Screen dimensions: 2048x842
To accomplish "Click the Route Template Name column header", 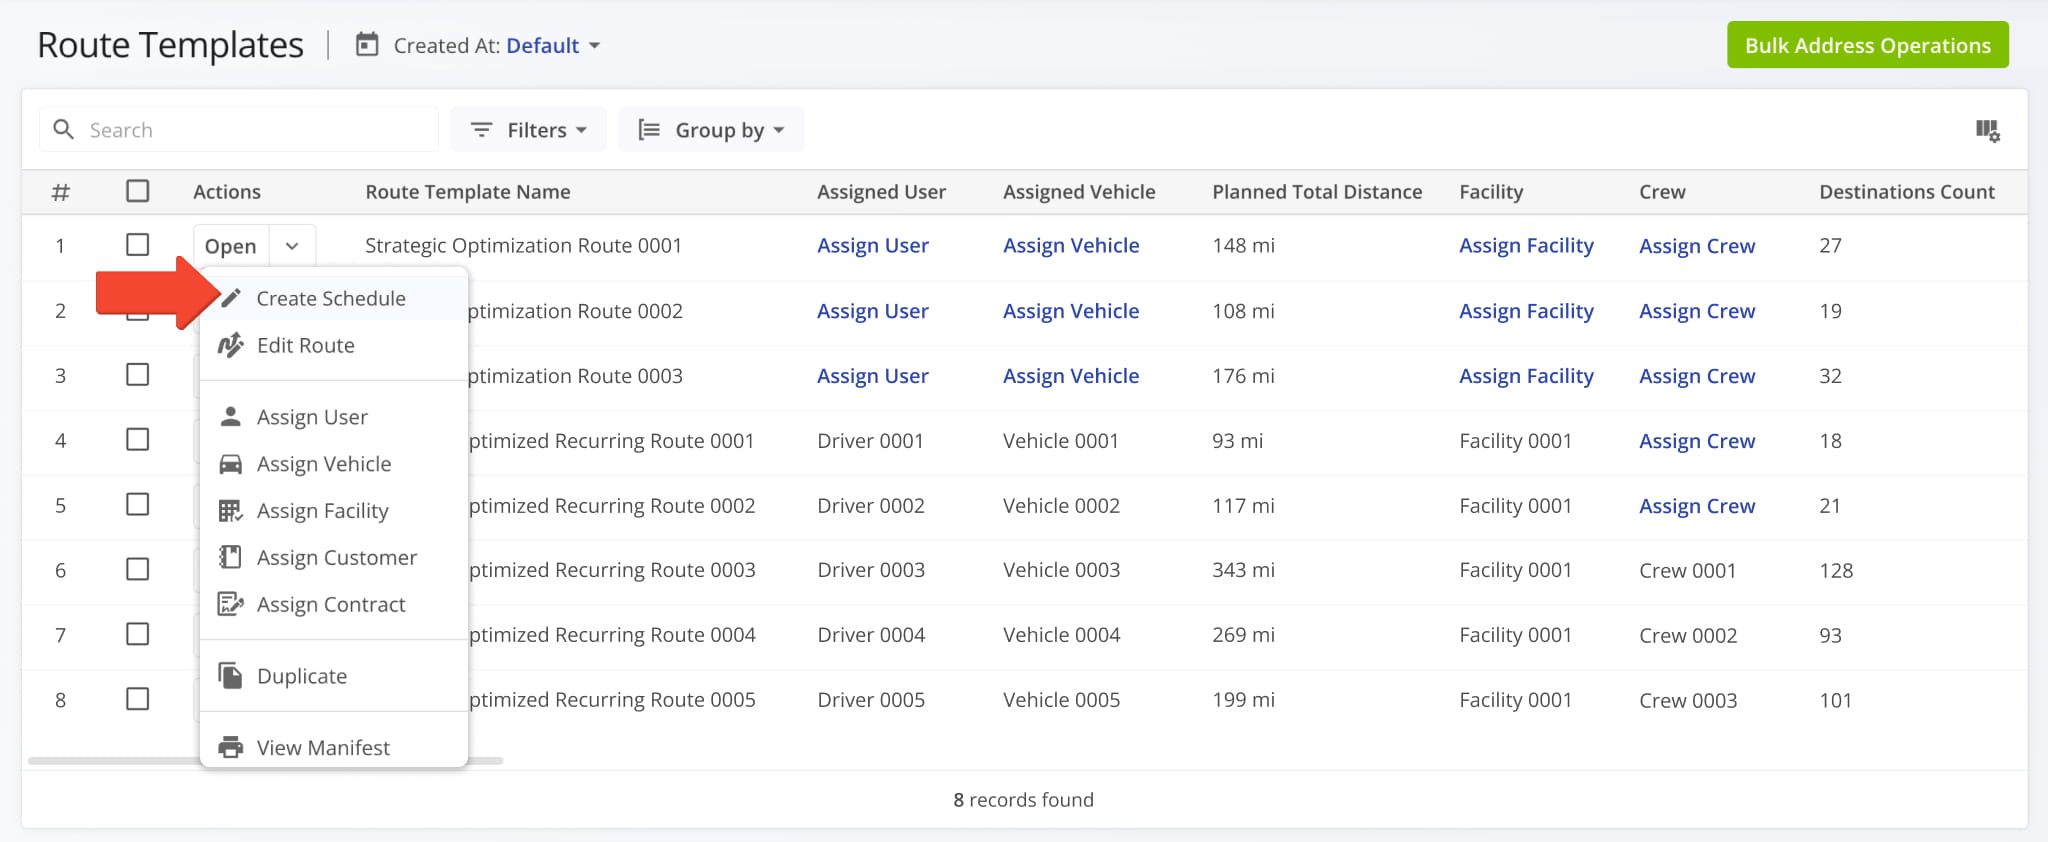I will click(x=468, y=192).
